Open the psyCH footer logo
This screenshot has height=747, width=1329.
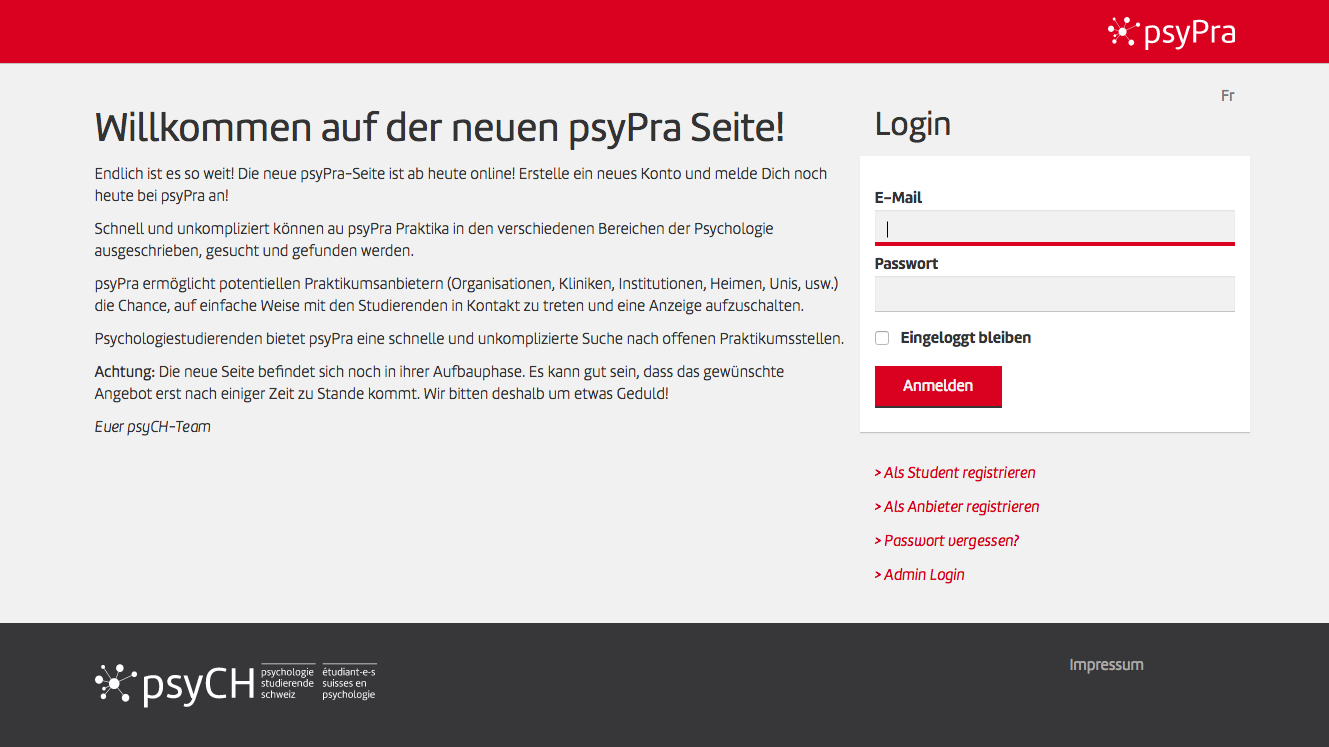click(235, 683)
